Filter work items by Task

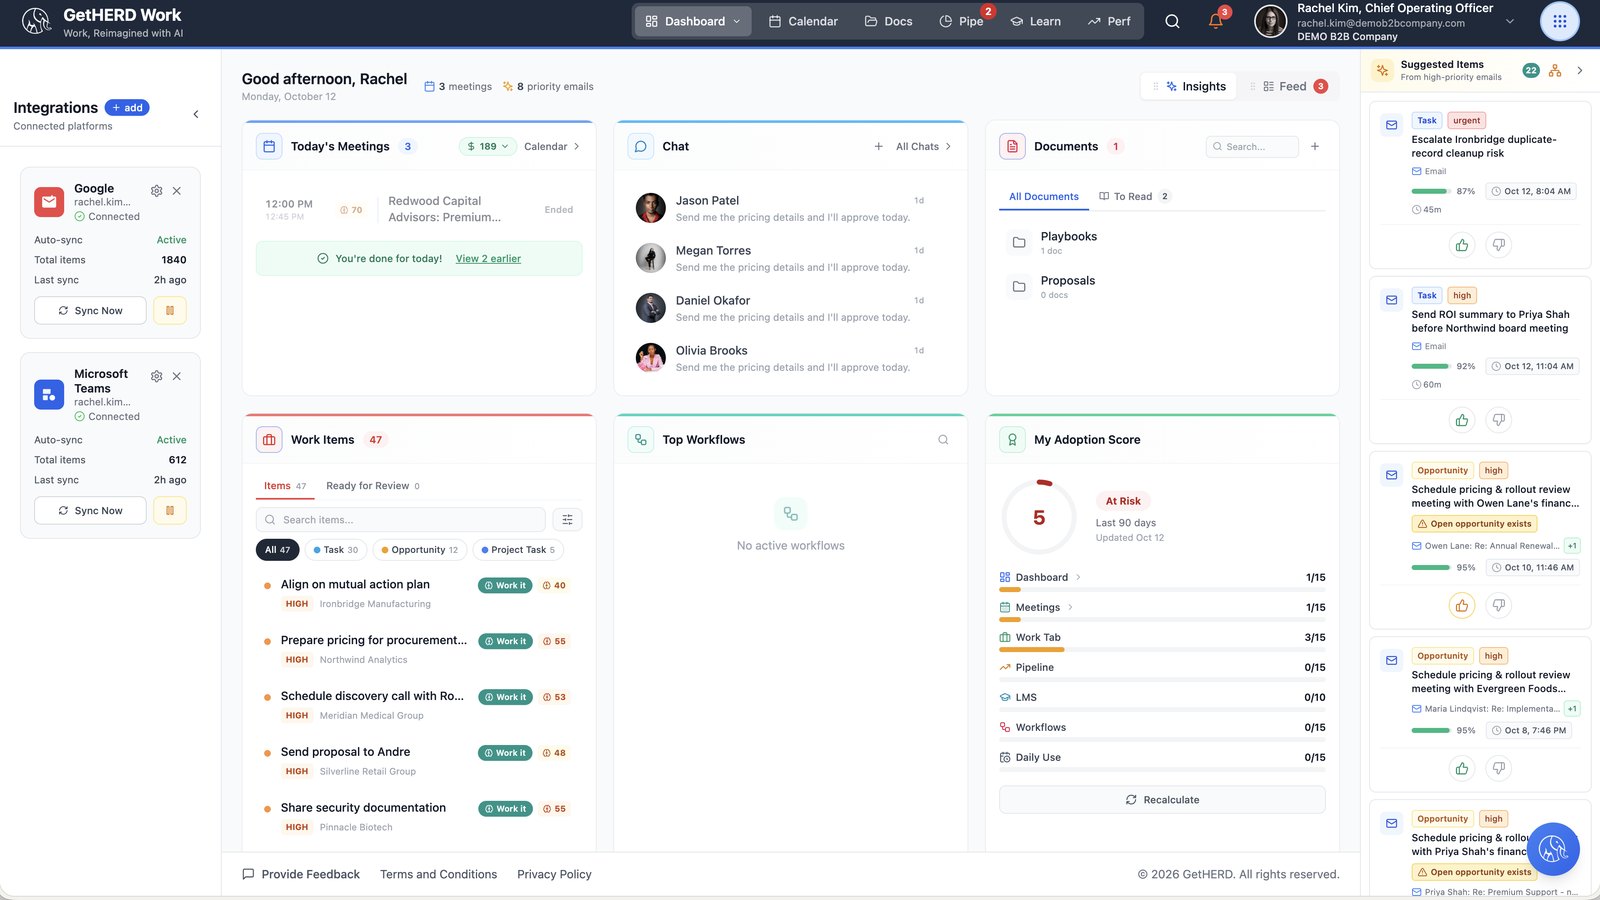click(x=335, y=550)
